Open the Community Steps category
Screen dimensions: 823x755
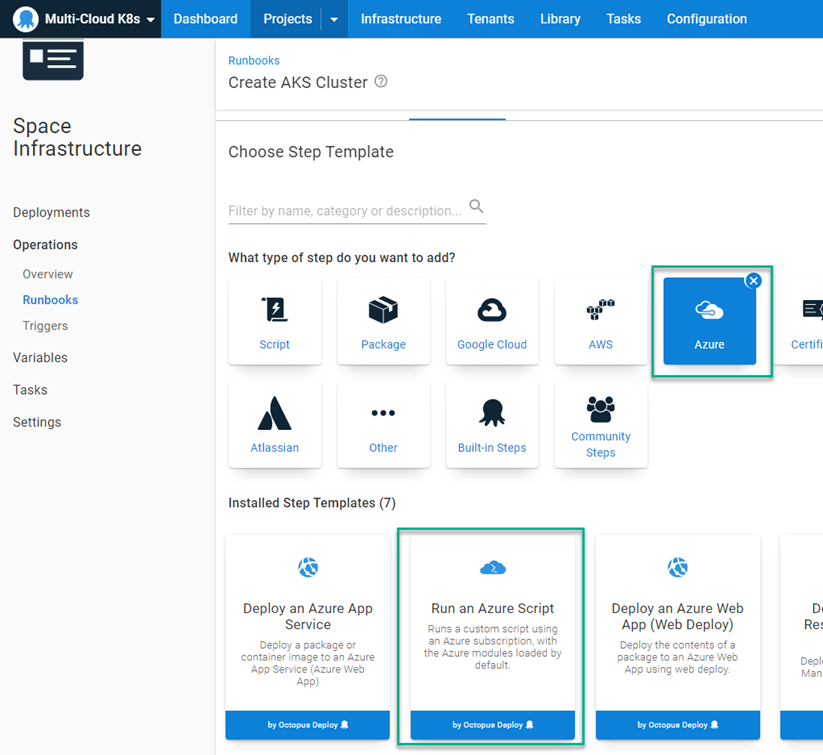[600, 423]
